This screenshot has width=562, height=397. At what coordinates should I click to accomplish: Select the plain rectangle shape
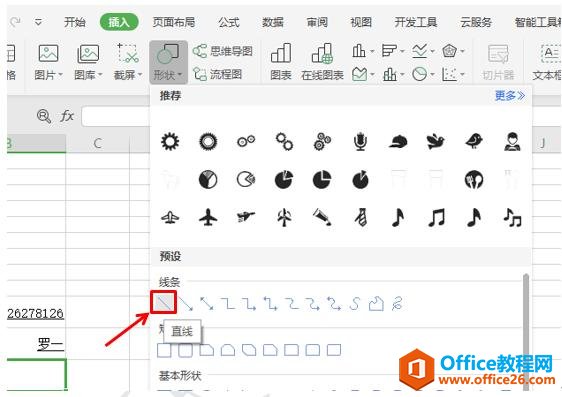coord(164,350)
